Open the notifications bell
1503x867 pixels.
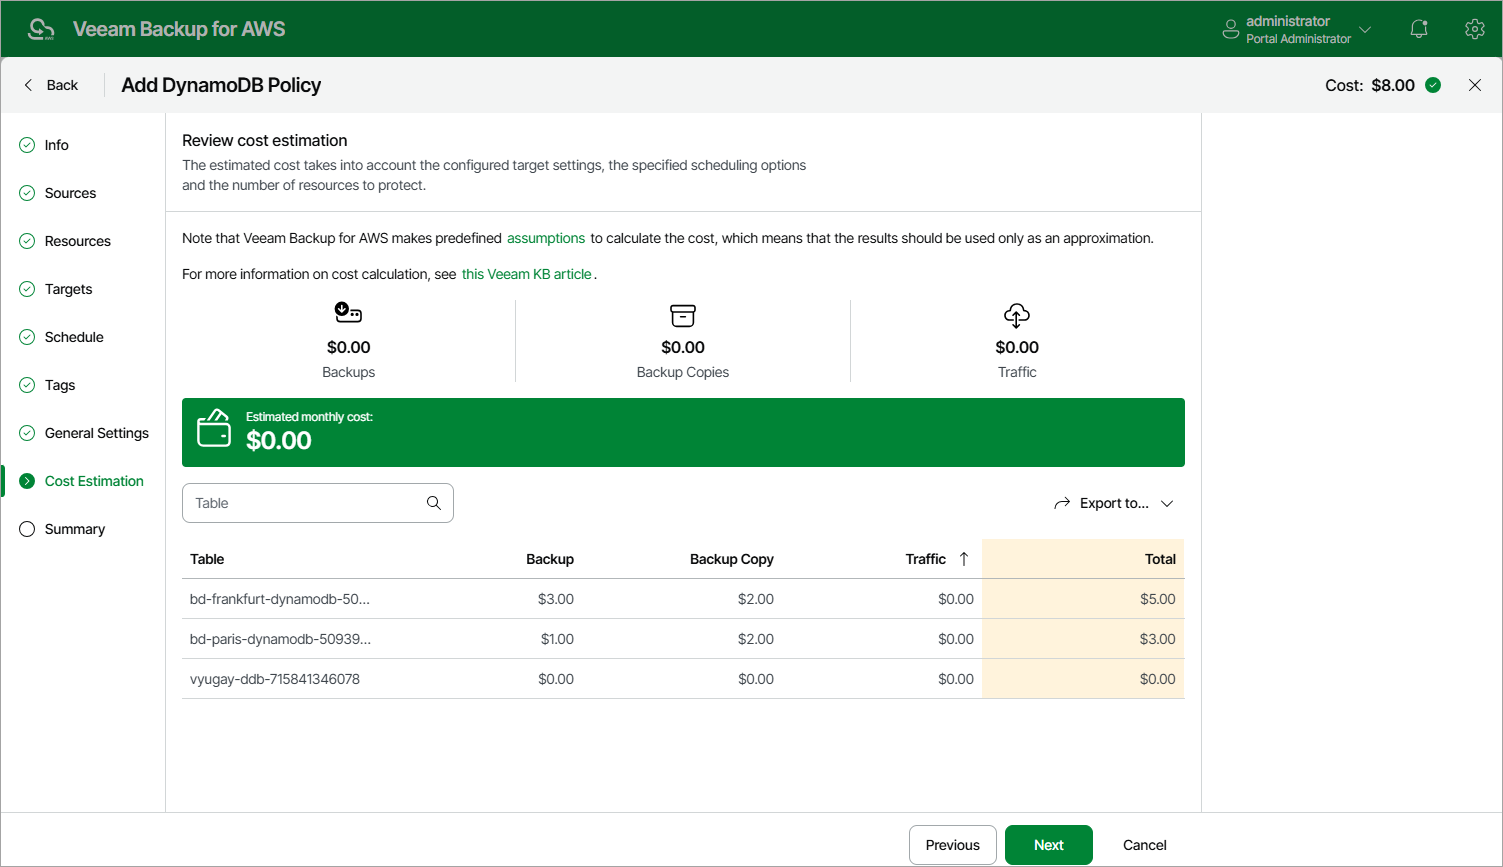point(1418,29)
